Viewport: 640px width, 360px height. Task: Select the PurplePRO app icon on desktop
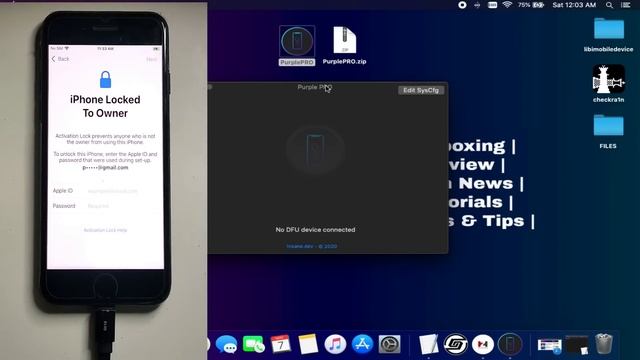[297, 41]
